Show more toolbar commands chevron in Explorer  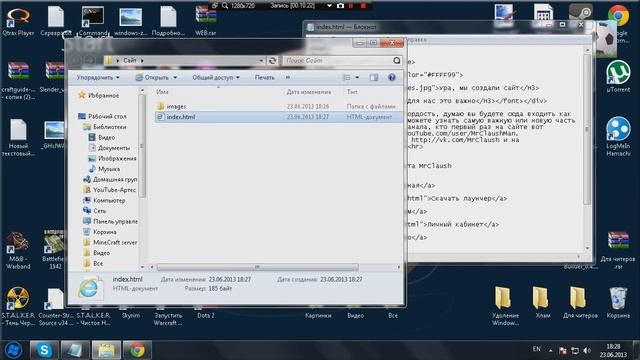[x=288, y=77]
